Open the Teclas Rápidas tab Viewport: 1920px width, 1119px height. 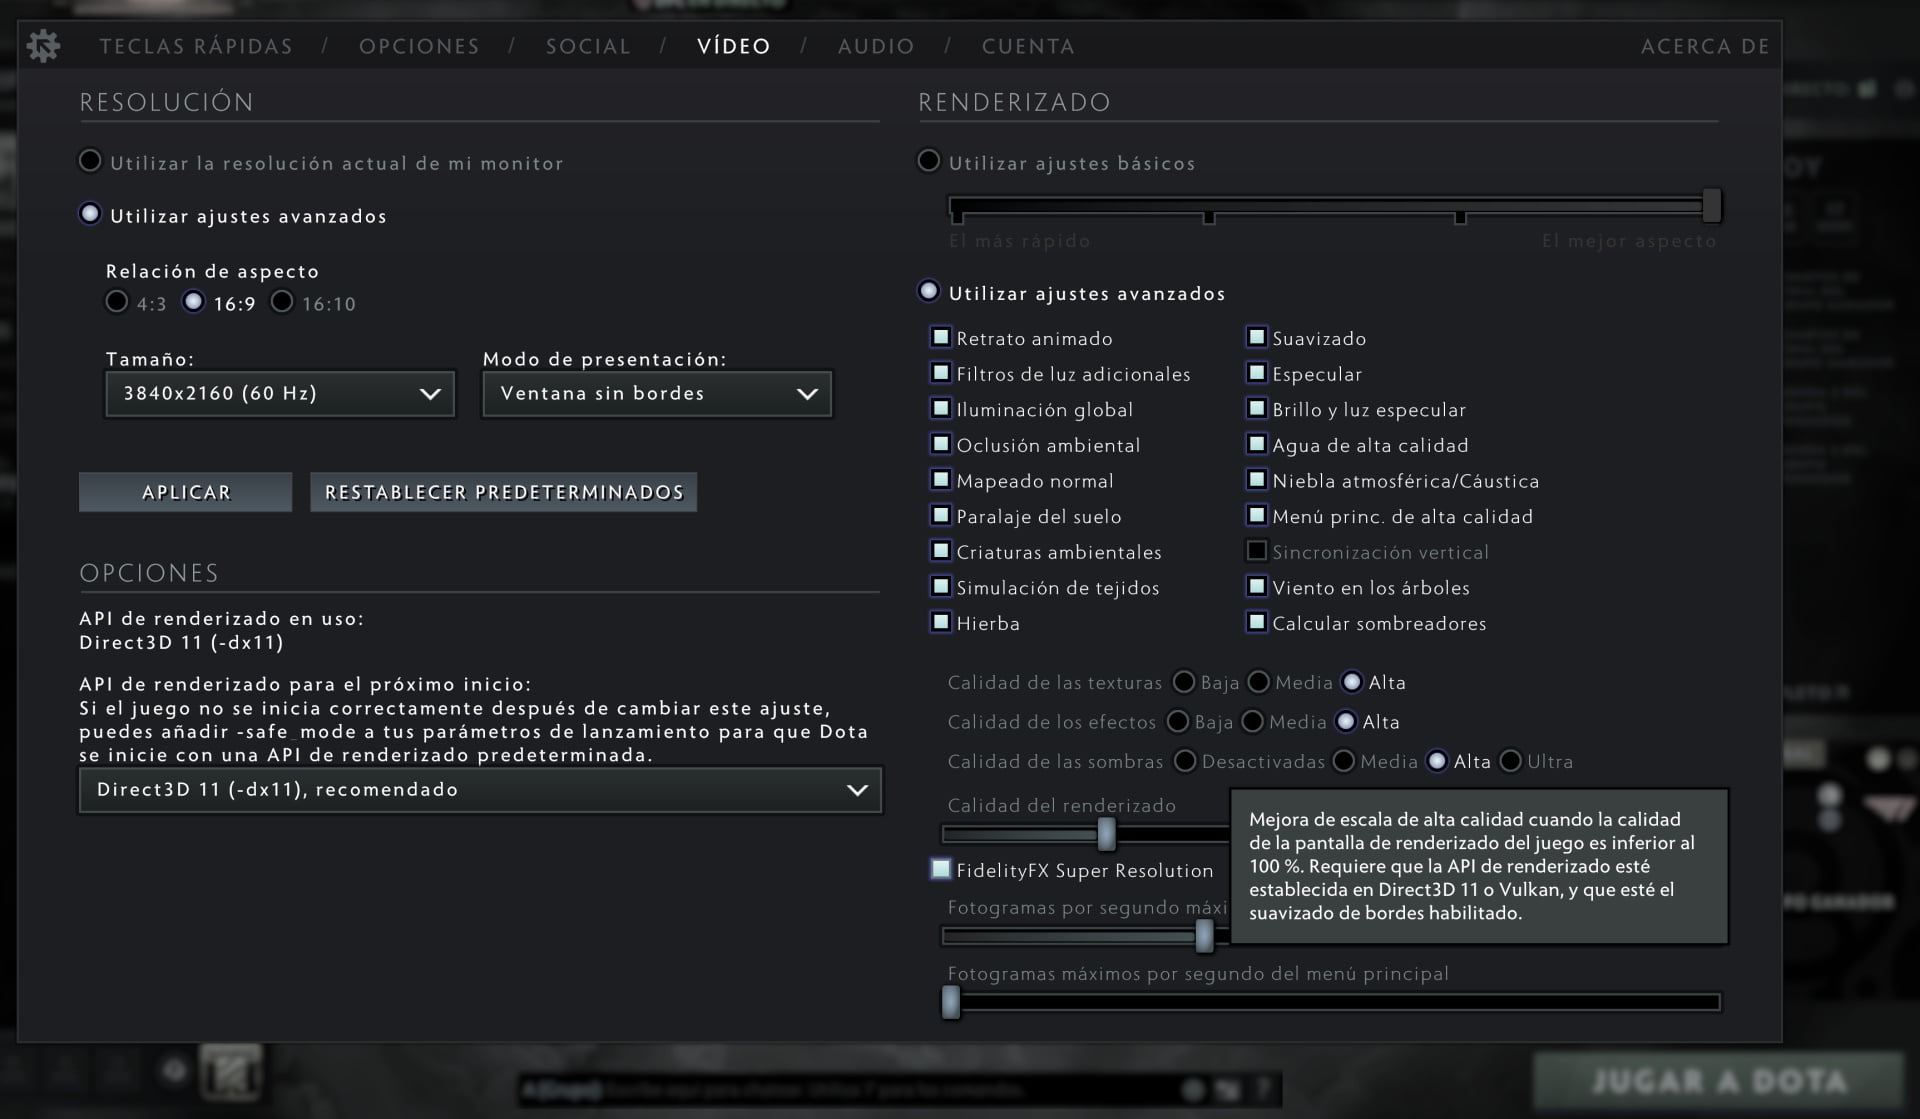click(196, 46)
